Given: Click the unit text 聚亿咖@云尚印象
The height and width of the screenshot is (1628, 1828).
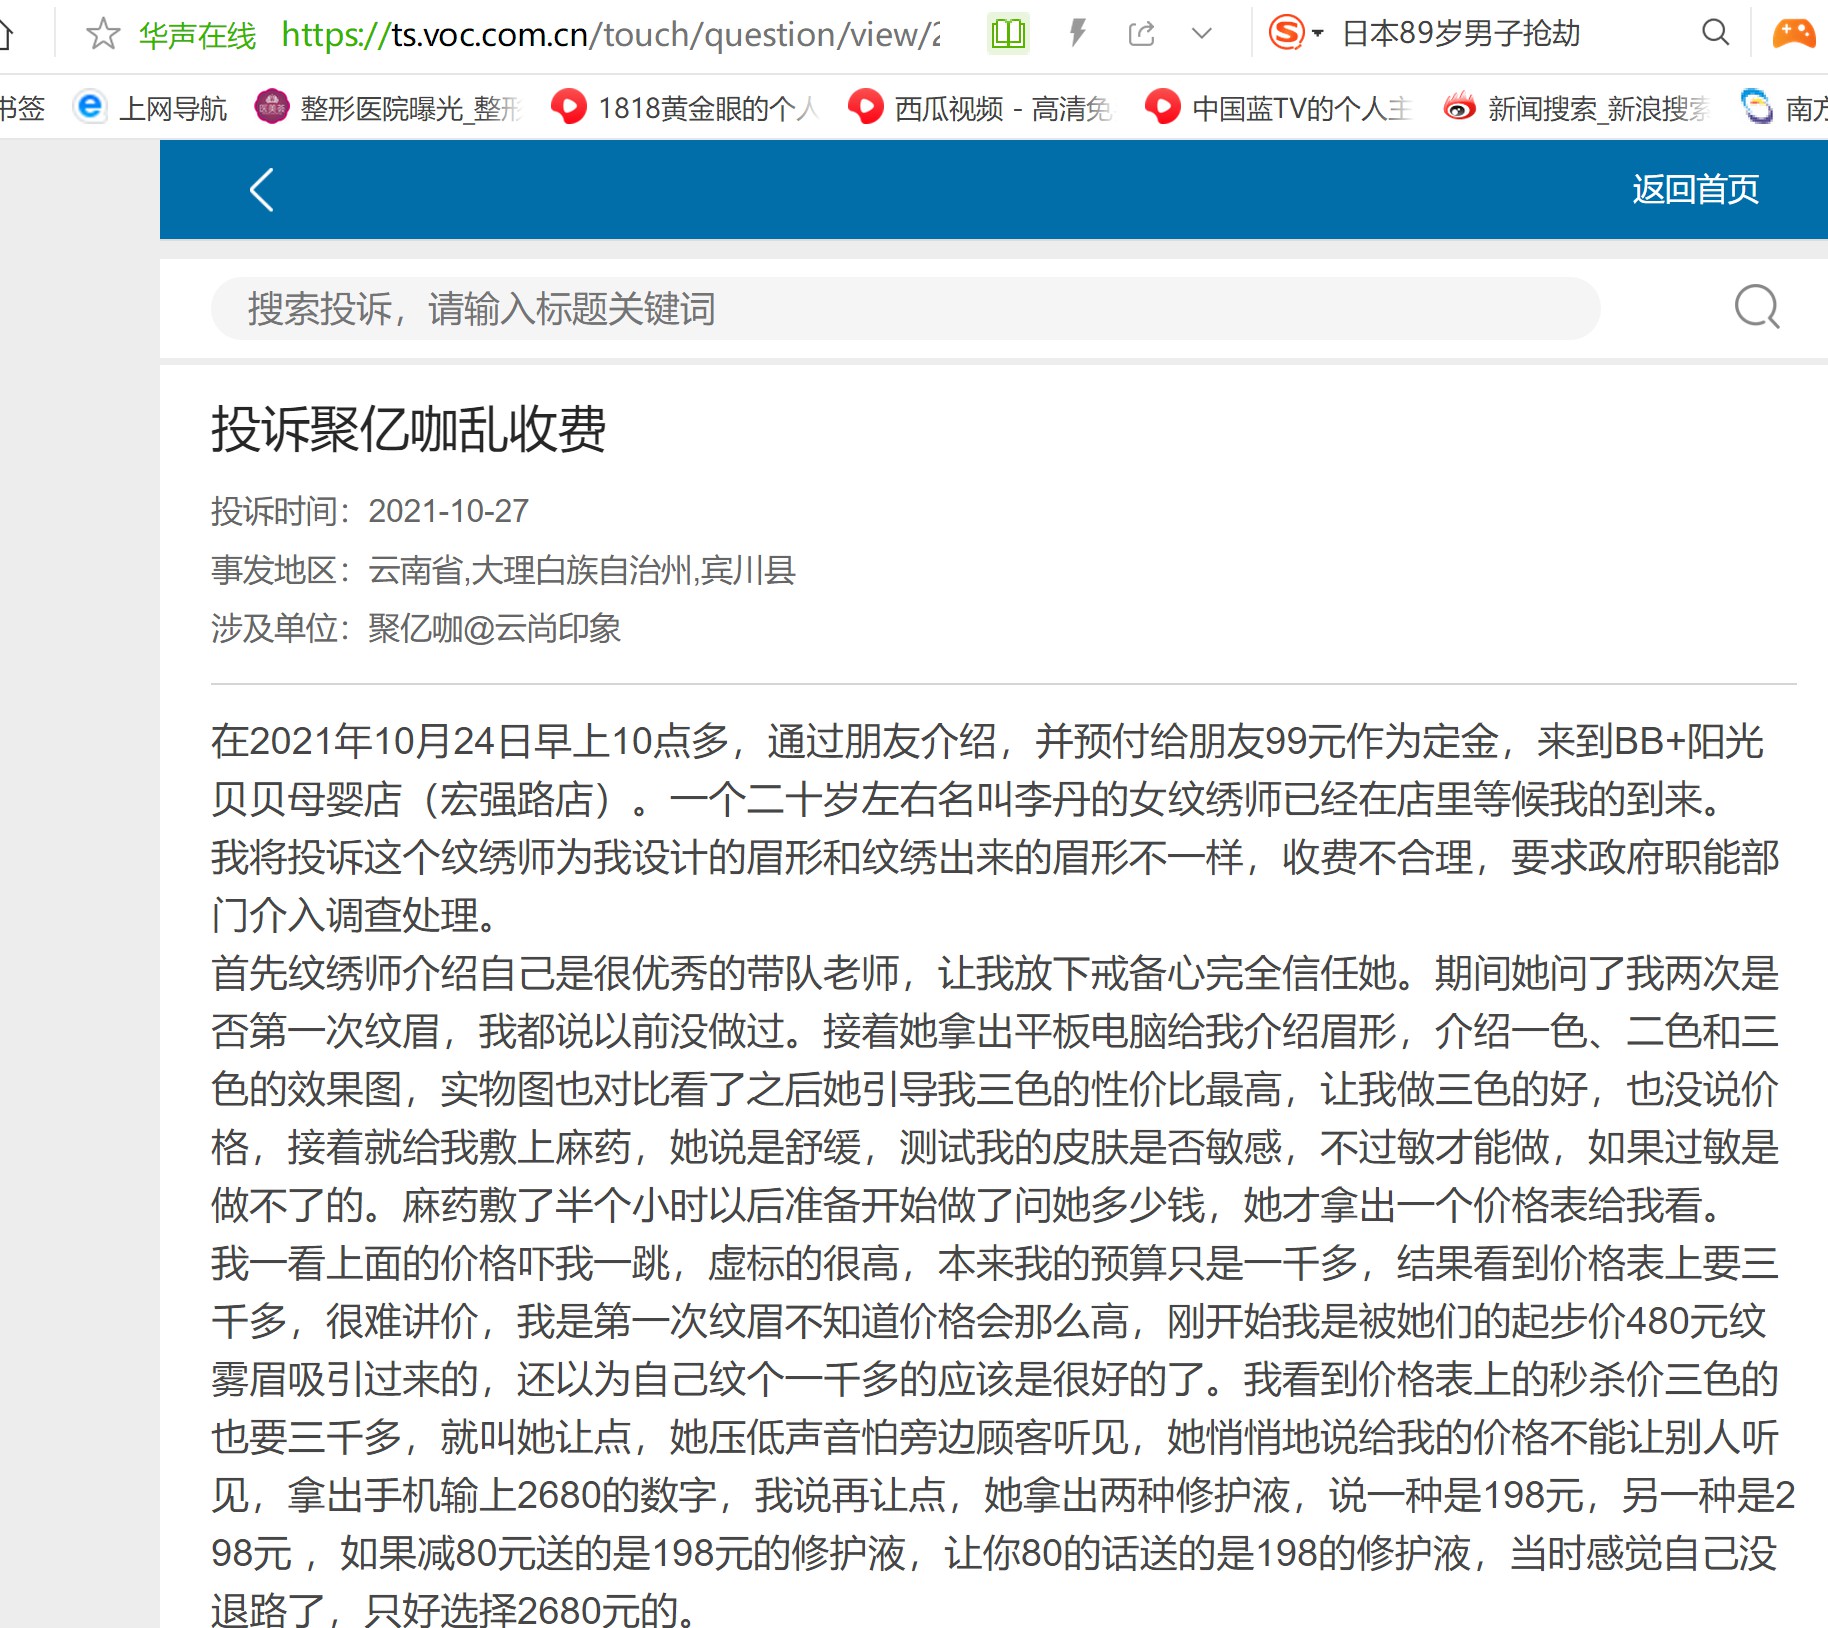Looking at the screenshot, I should click(x=494, y=628).
